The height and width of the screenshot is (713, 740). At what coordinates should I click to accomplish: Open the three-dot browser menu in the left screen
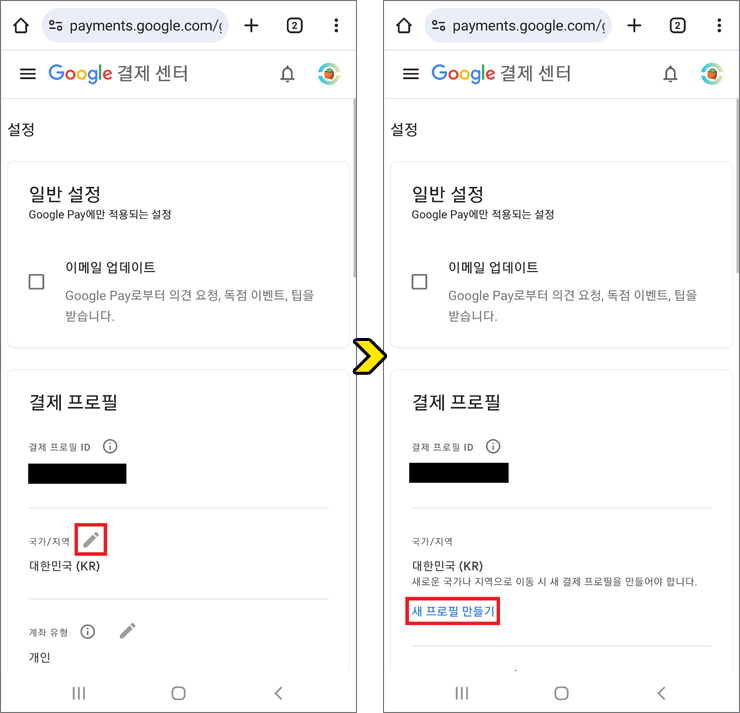(336, 25)
